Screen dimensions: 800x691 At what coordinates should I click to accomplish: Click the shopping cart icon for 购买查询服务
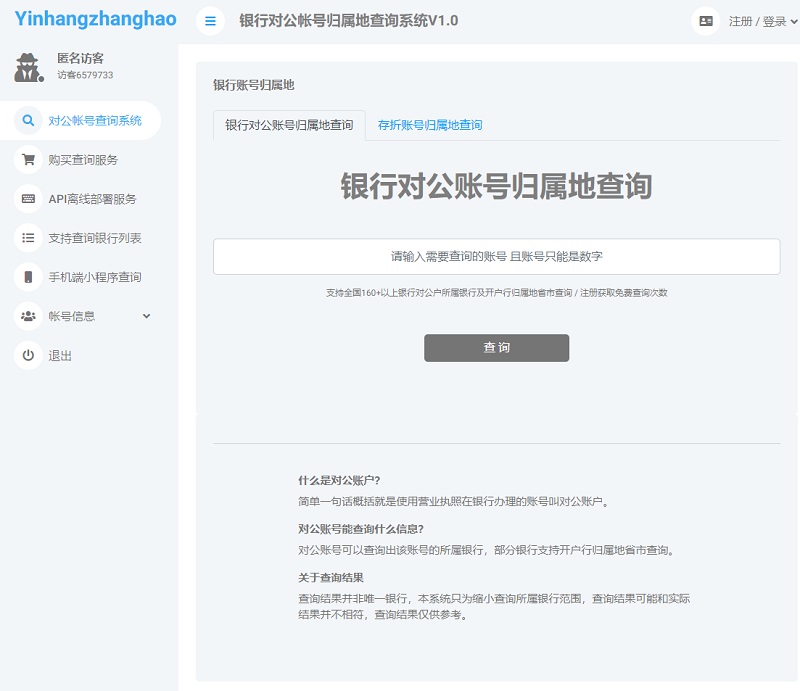[x=27, y=159]
